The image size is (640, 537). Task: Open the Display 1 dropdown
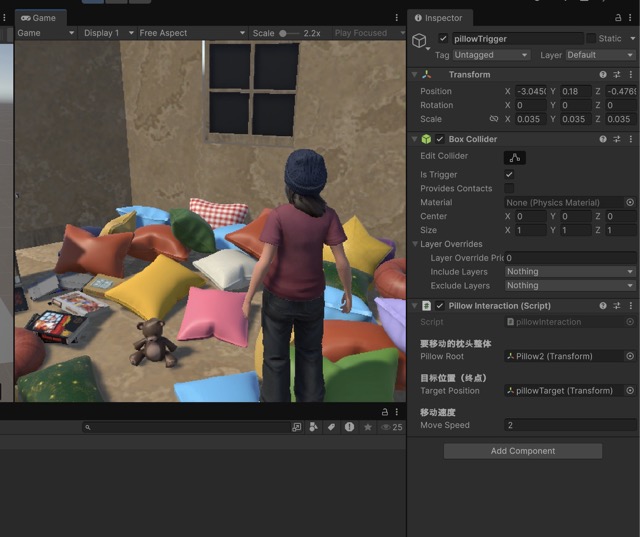coord(108,33)
